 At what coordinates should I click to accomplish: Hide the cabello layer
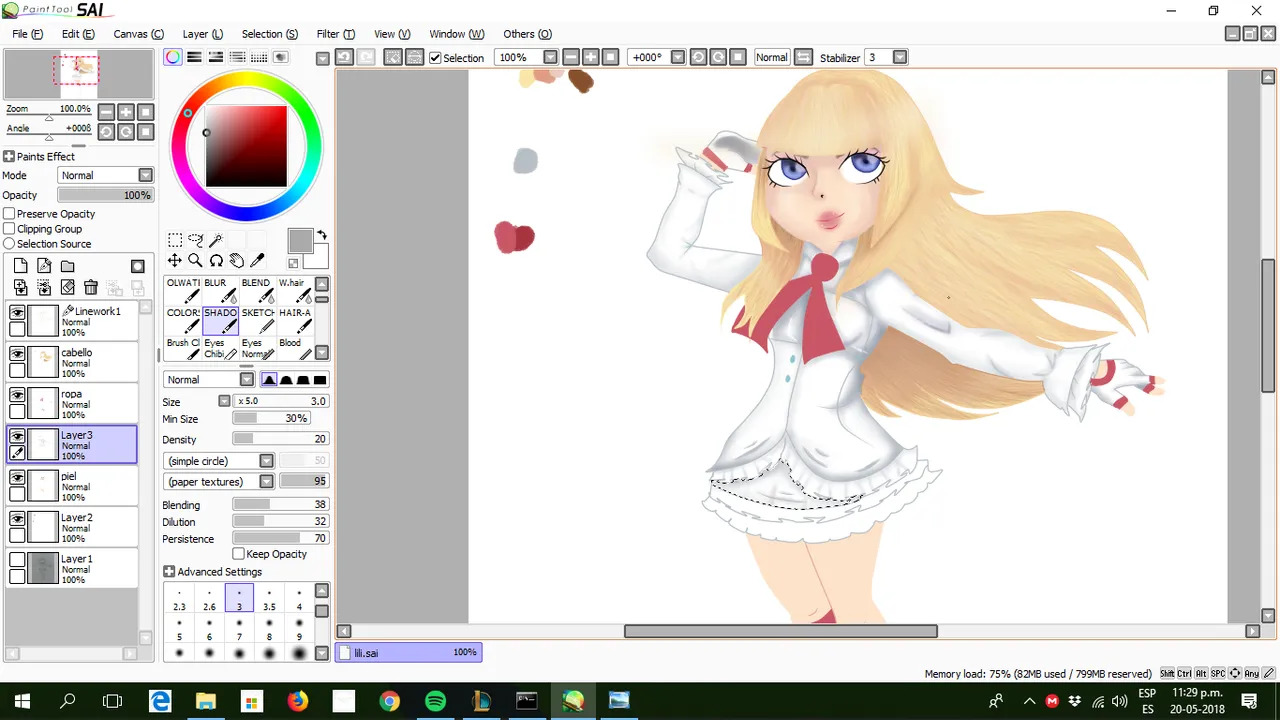[x=17, y=354]
